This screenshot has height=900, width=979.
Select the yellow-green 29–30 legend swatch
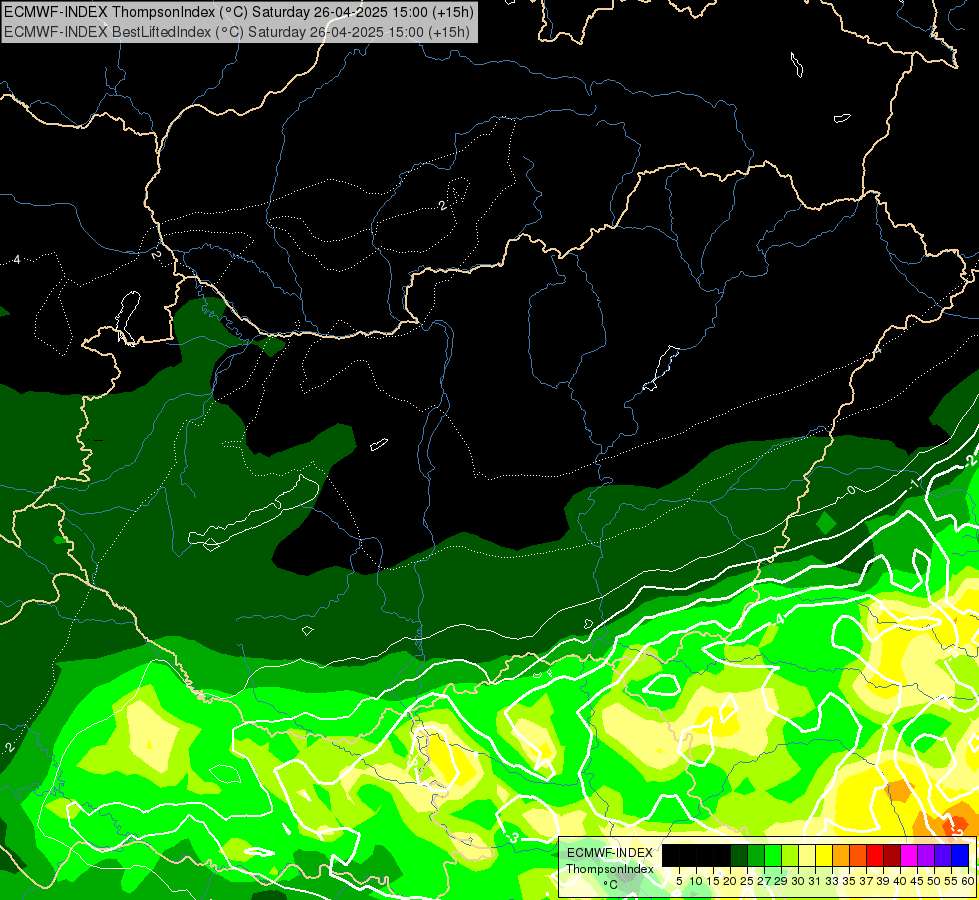[790, 855]
